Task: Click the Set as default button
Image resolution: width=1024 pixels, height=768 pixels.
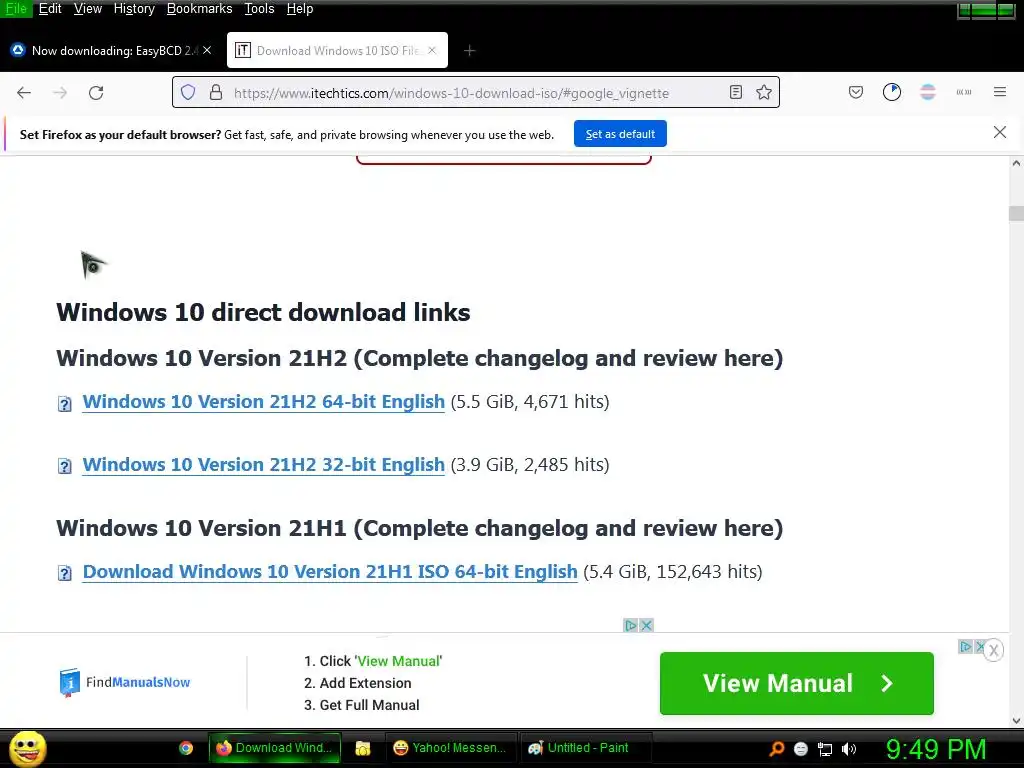Action: (x=620, y=134)
